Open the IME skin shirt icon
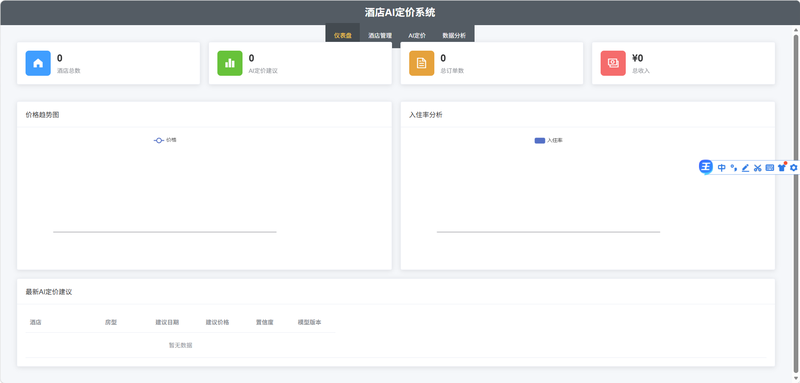Screen dimensions: 800x383 (782, 167)
